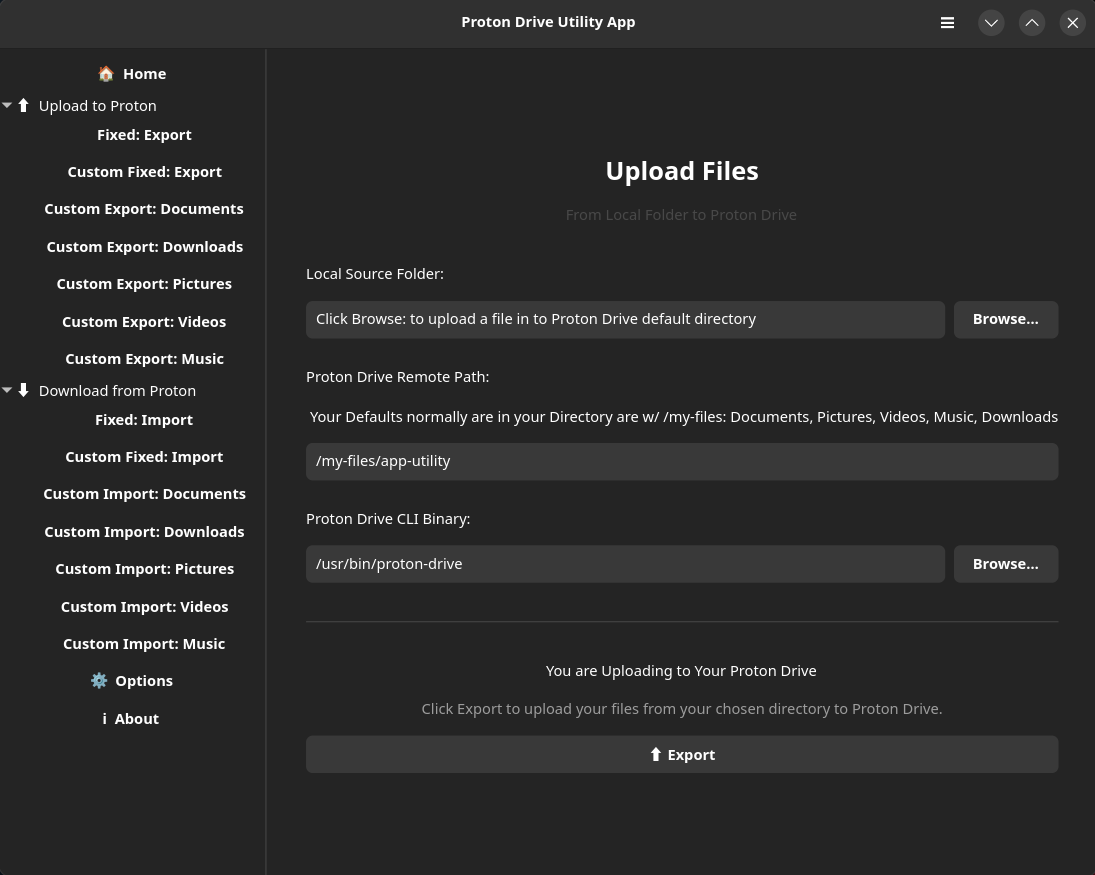This screenshot has width=1095, height=875.
Task: Click Upload to Proton section header
Action: pos(98,105)
